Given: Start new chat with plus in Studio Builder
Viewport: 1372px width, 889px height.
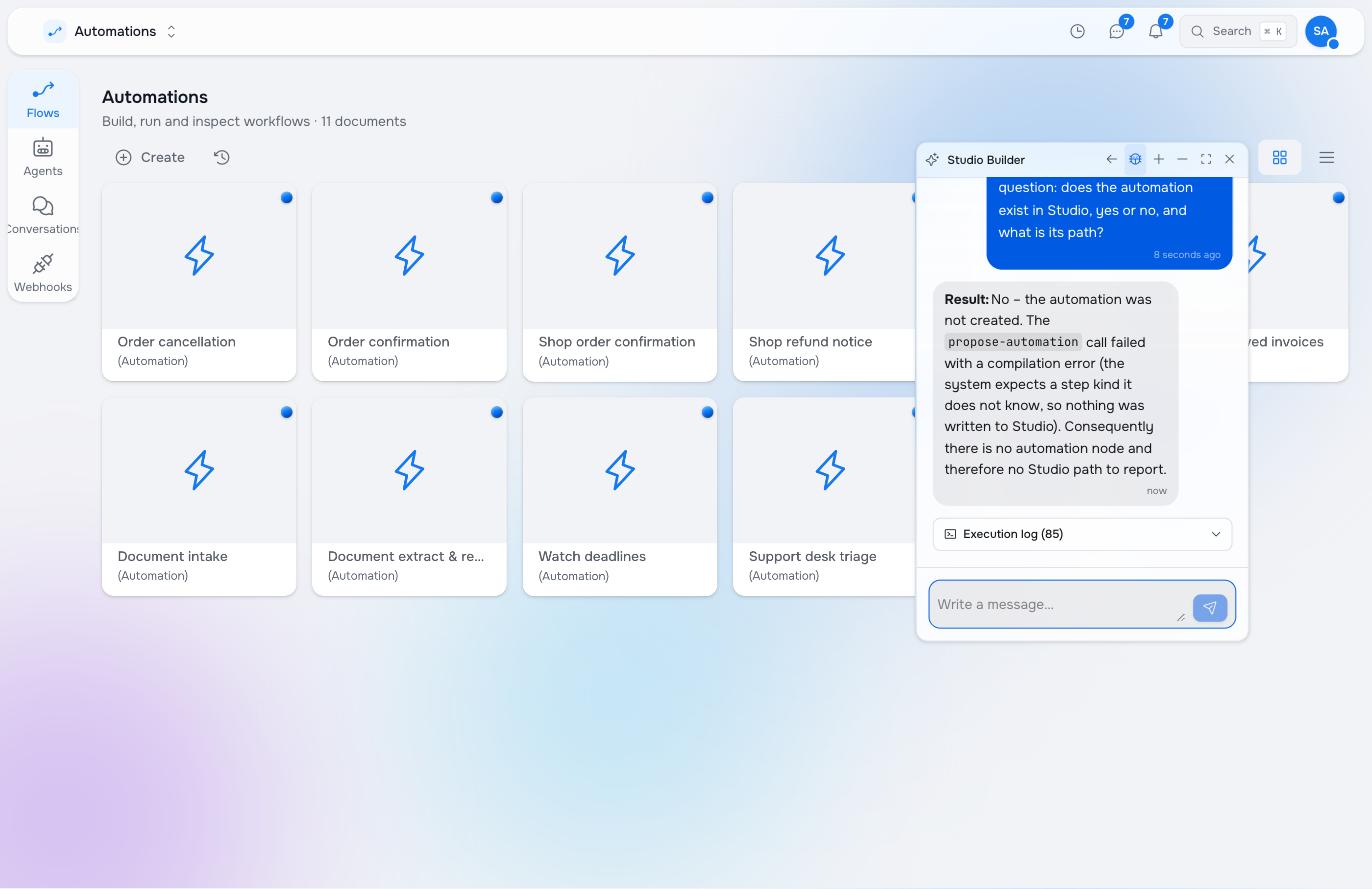Looking at the screenshot, I should (1159, 159).
